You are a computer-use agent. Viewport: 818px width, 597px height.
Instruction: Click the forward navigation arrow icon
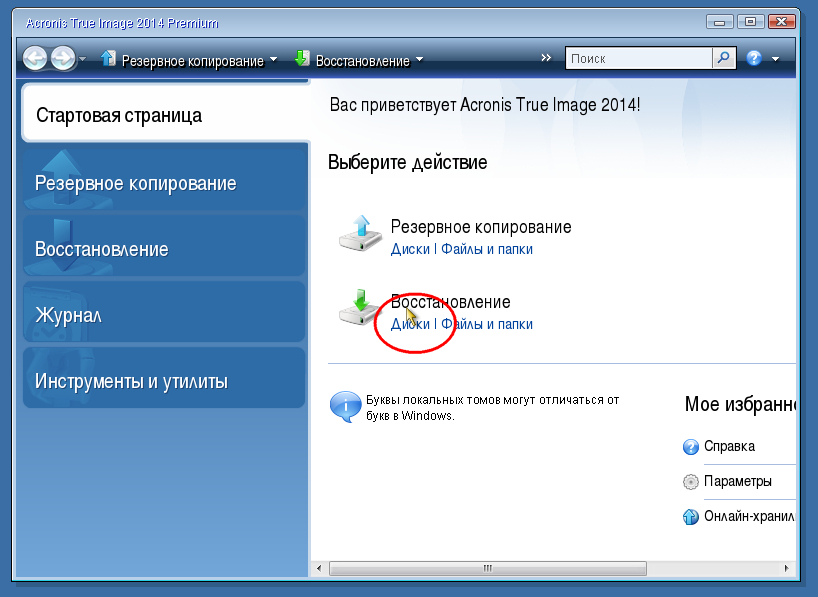pyautogui.click(x=62, y=59)
